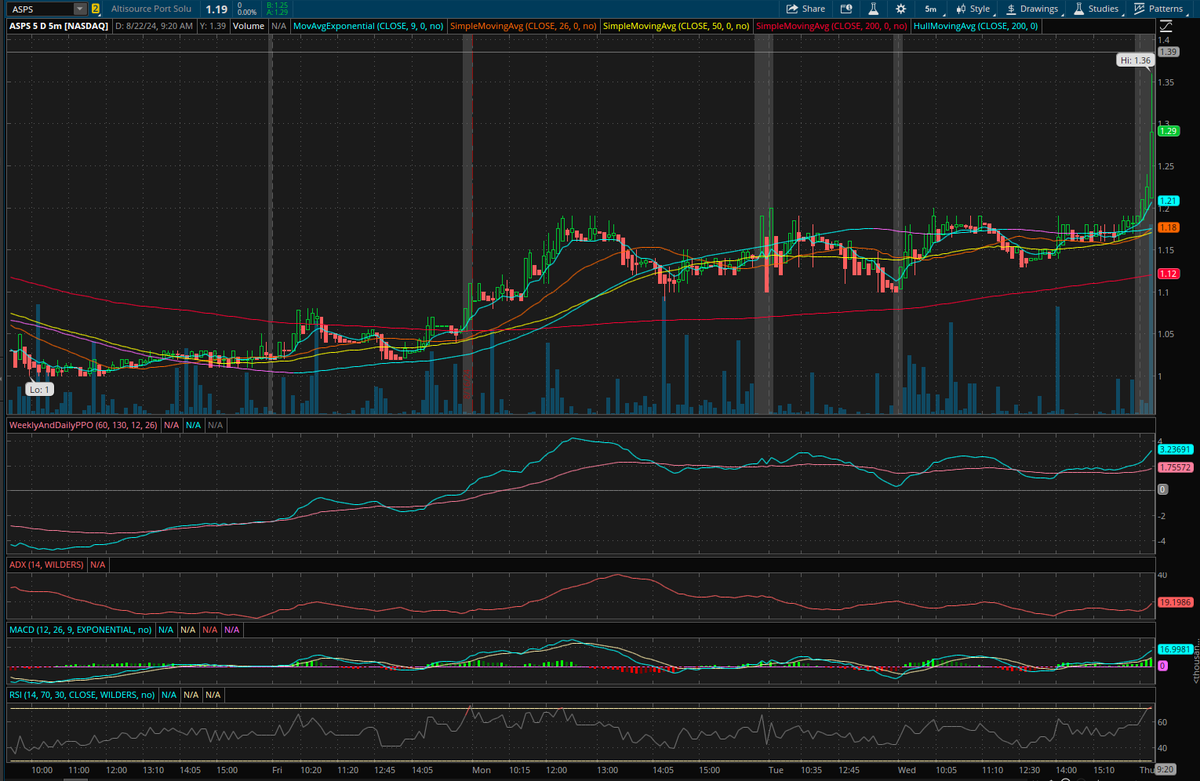Image resolution: width=1200 pixels, height=781 pixels.
Task: Click the Lo: 1 price bubble
Action: pyautogui.click(x=40, y=389)
